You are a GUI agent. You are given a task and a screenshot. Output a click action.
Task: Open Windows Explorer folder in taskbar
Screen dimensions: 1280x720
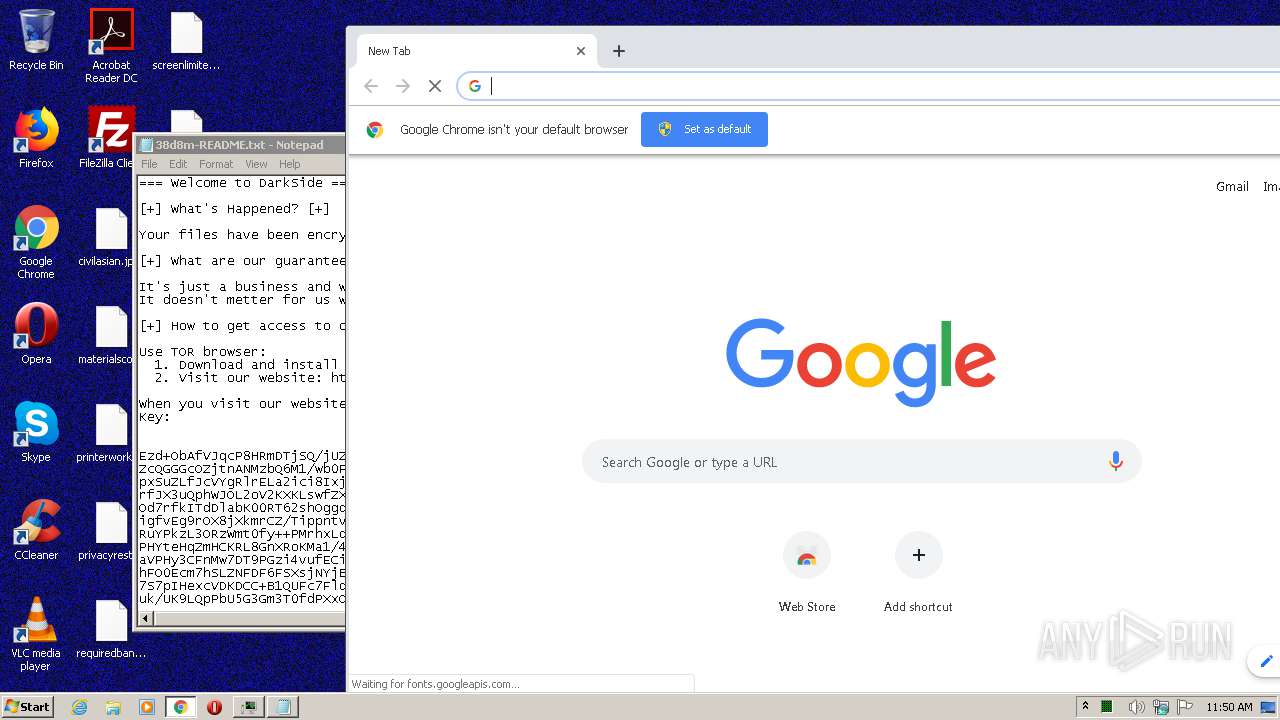[x=113, y=707]
